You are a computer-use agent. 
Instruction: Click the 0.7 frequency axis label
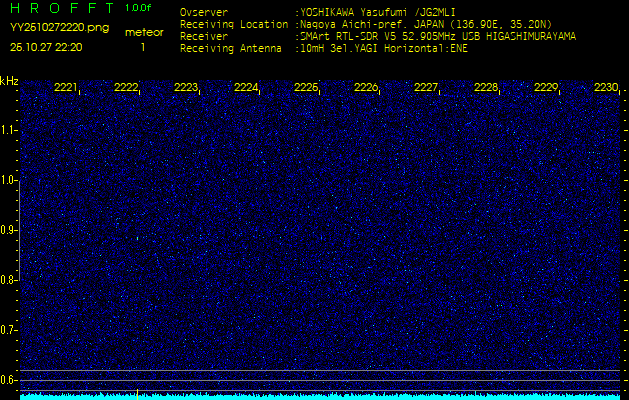coord(9,329)
